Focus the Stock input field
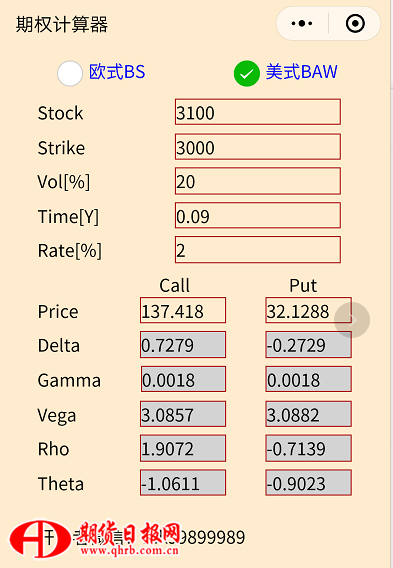393x568 pixels. pos(258,112)
